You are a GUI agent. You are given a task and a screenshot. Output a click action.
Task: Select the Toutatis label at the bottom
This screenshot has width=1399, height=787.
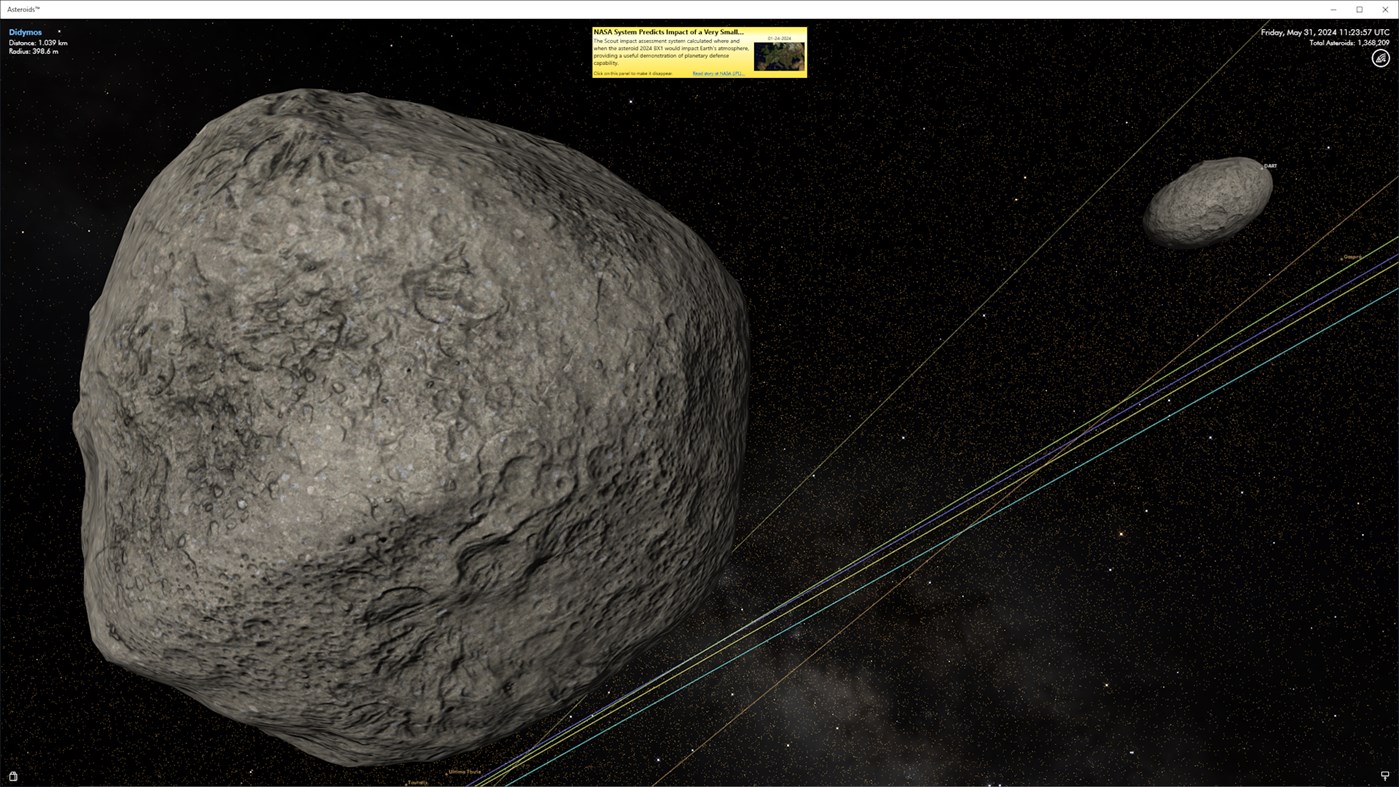(x=417, y=781)
